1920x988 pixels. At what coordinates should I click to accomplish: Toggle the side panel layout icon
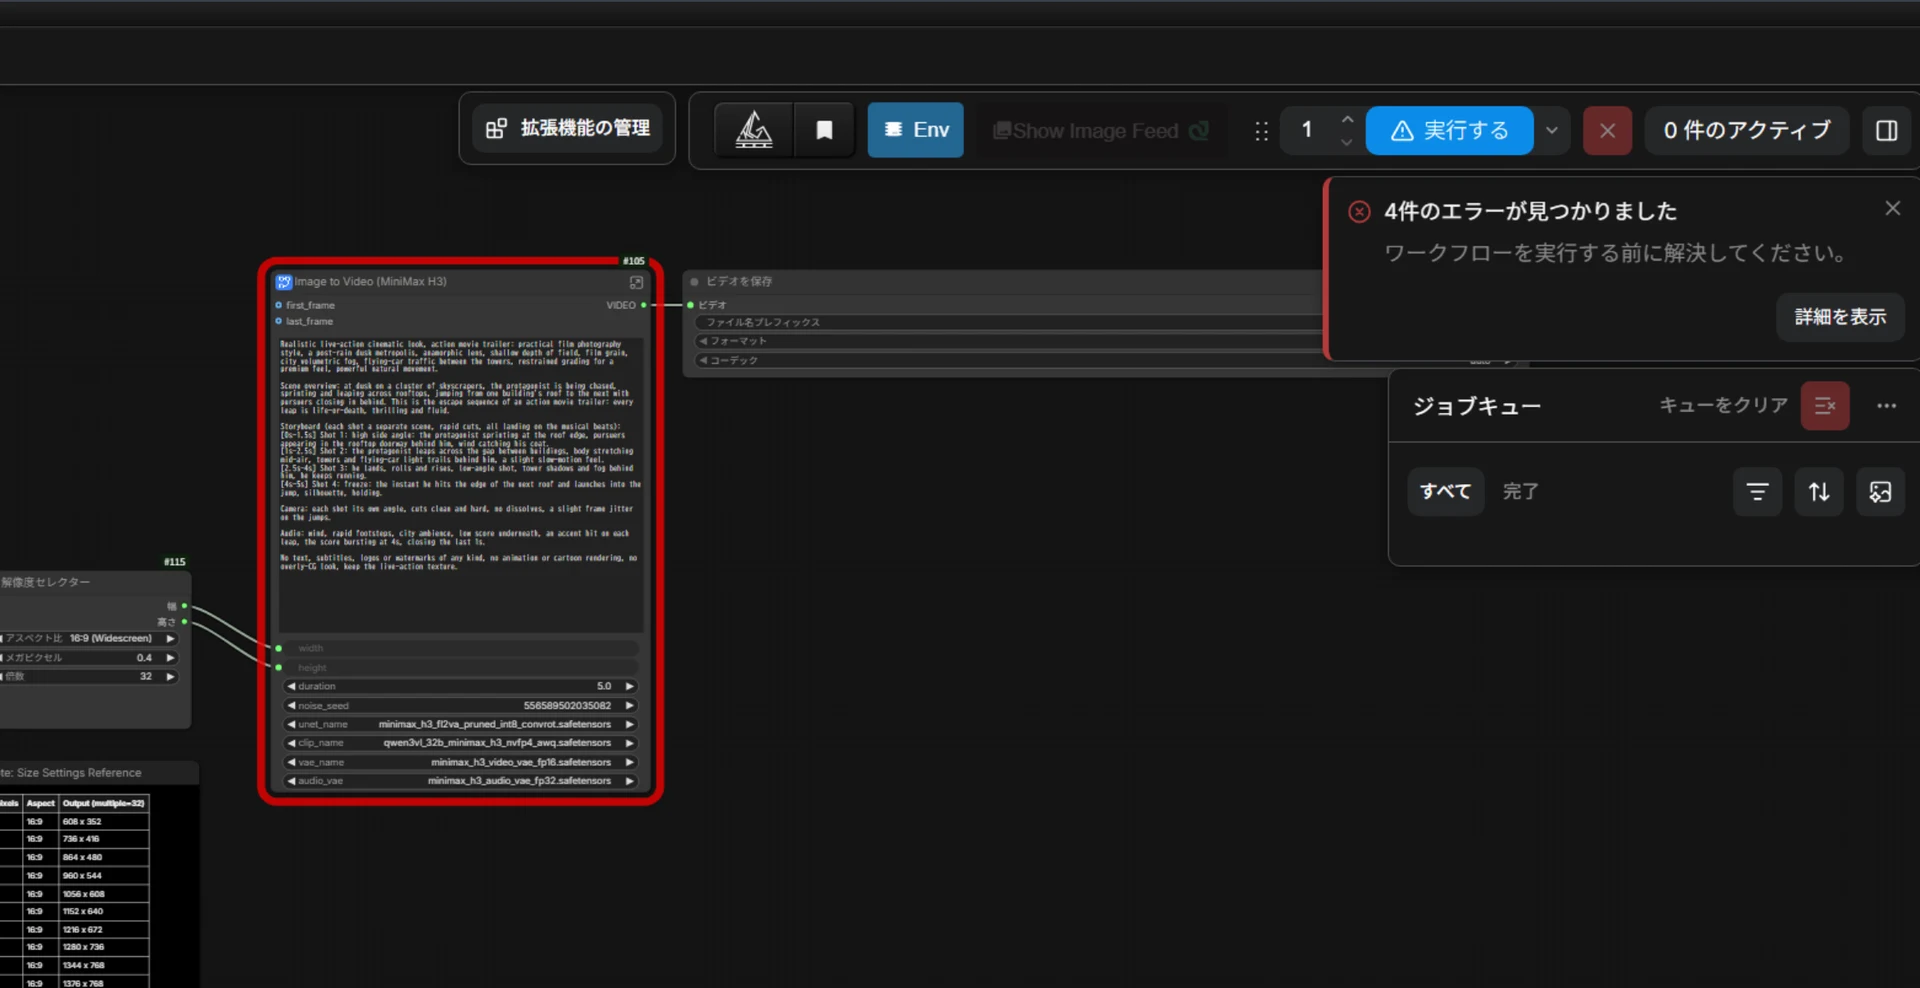1887,130
